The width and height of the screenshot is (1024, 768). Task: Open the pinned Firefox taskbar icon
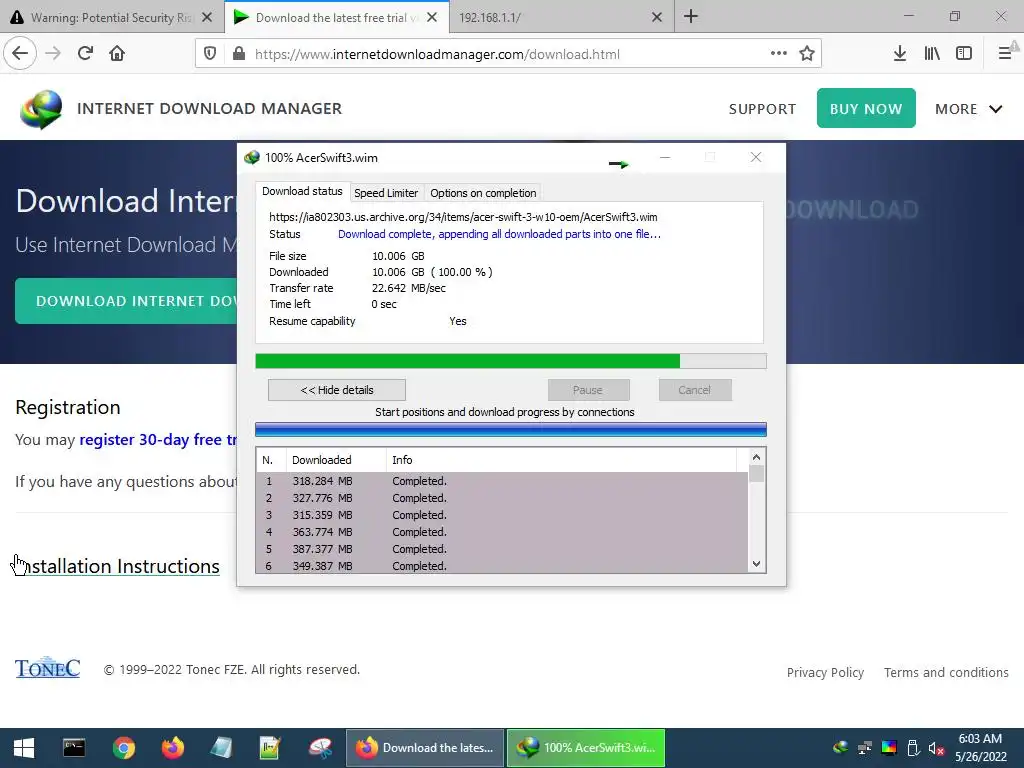[x=172, y=748]
